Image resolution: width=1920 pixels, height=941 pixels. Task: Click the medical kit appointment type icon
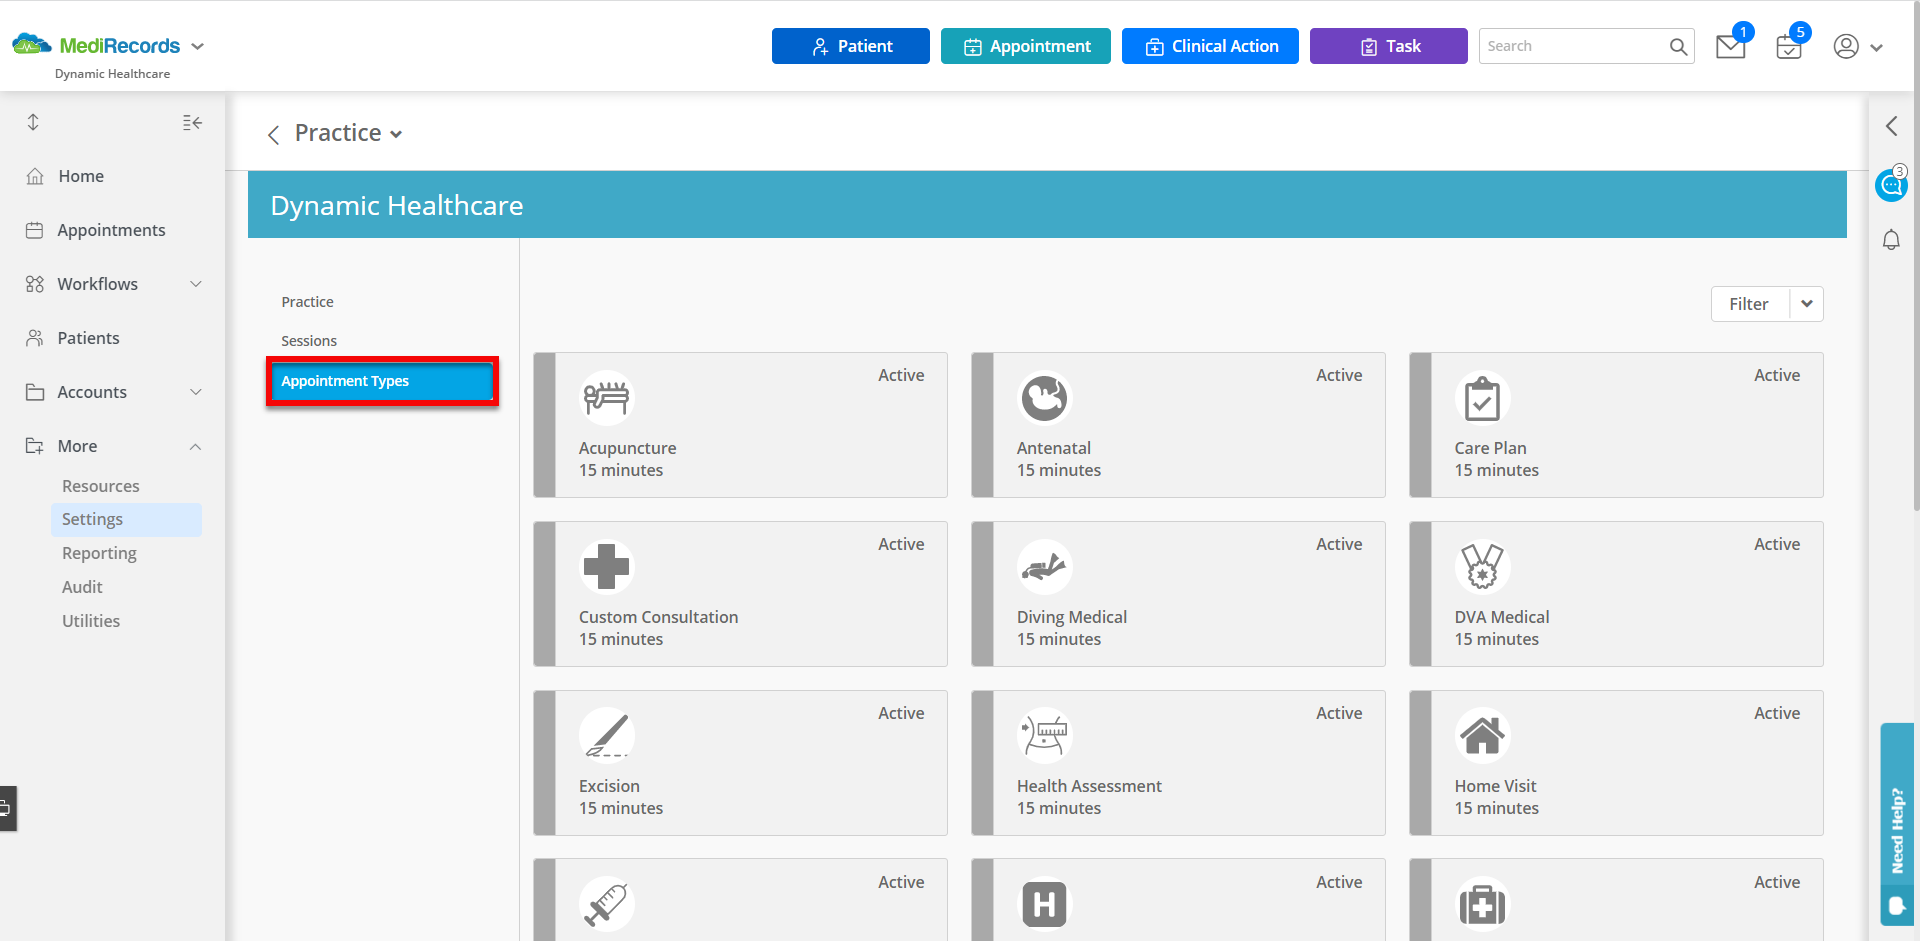(x=1482, y=905)
